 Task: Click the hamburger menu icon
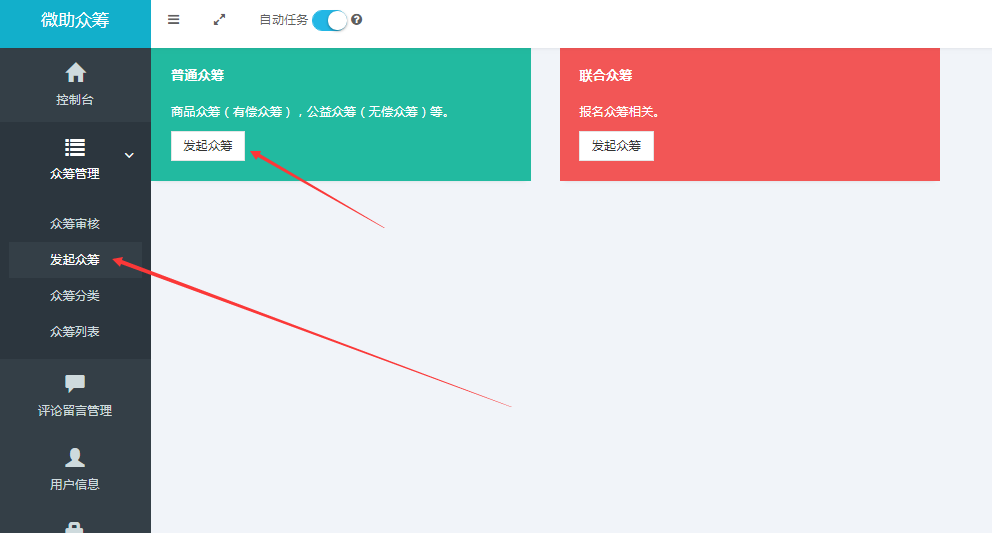point(173,20)
